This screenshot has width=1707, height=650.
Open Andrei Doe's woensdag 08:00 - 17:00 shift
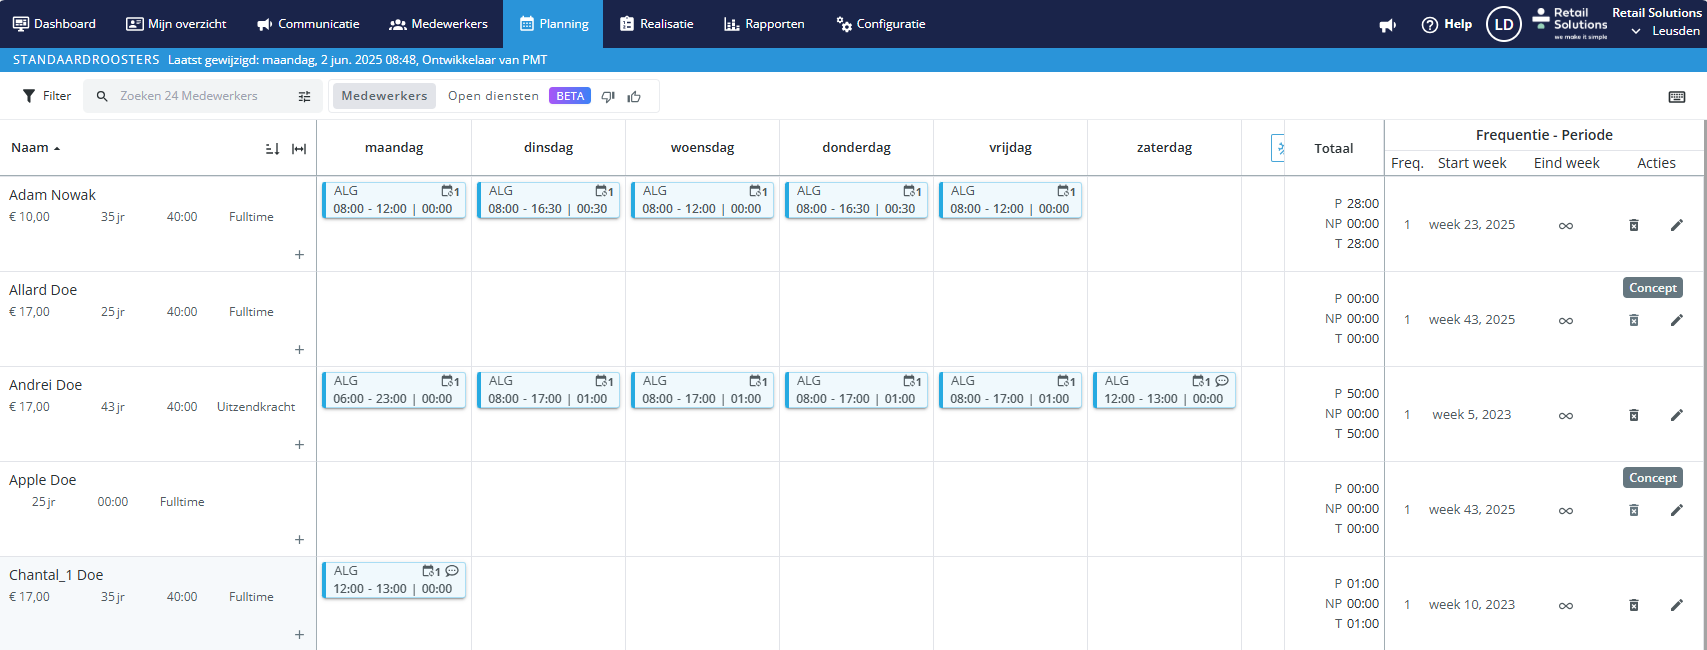click(702, 390)
